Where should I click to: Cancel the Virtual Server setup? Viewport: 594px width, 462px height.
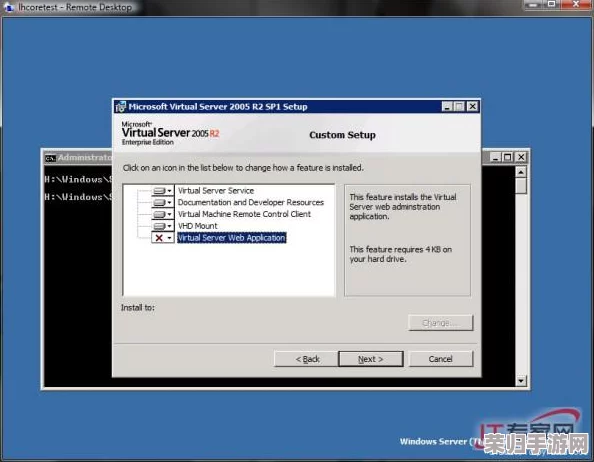click(x=441, y=359)
